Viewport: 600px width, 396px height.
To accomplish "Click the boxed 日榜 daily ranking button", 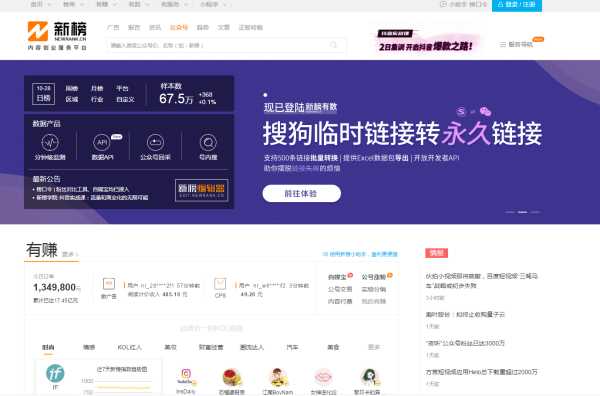I will coord(44,93).
